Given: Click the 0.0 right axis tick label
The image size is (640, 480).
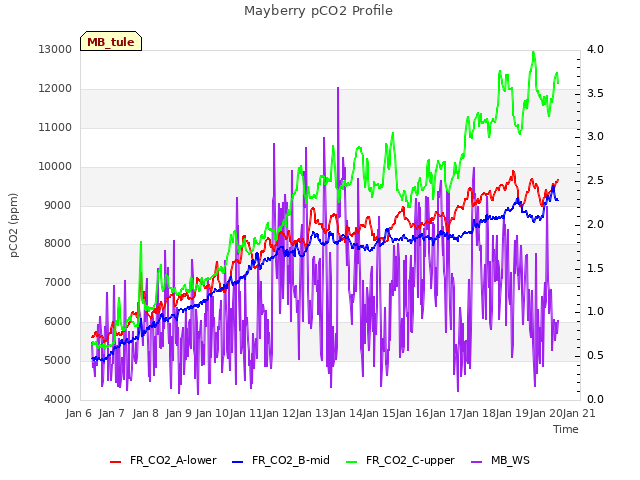Looking at the screenshot, I should coord(595,399).
